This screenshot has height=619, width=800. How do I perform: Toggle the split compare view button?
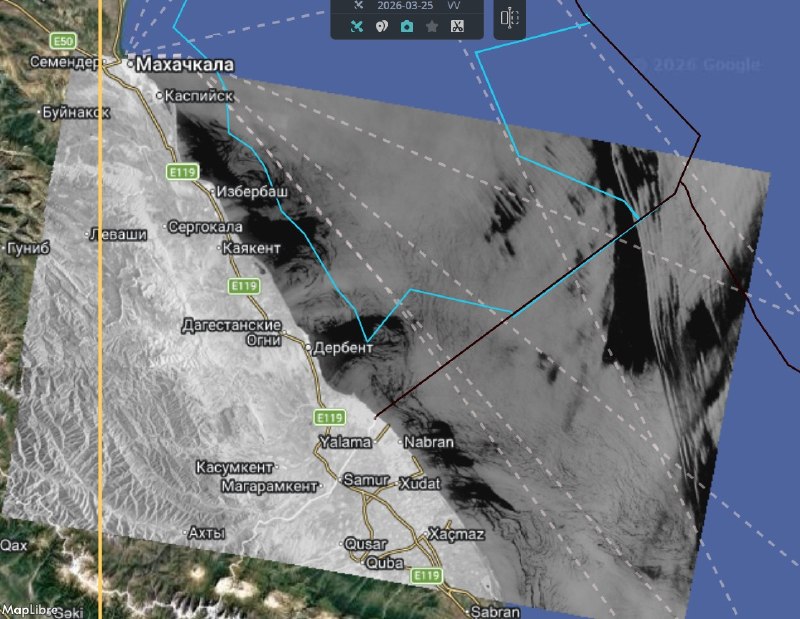[509, 18]
